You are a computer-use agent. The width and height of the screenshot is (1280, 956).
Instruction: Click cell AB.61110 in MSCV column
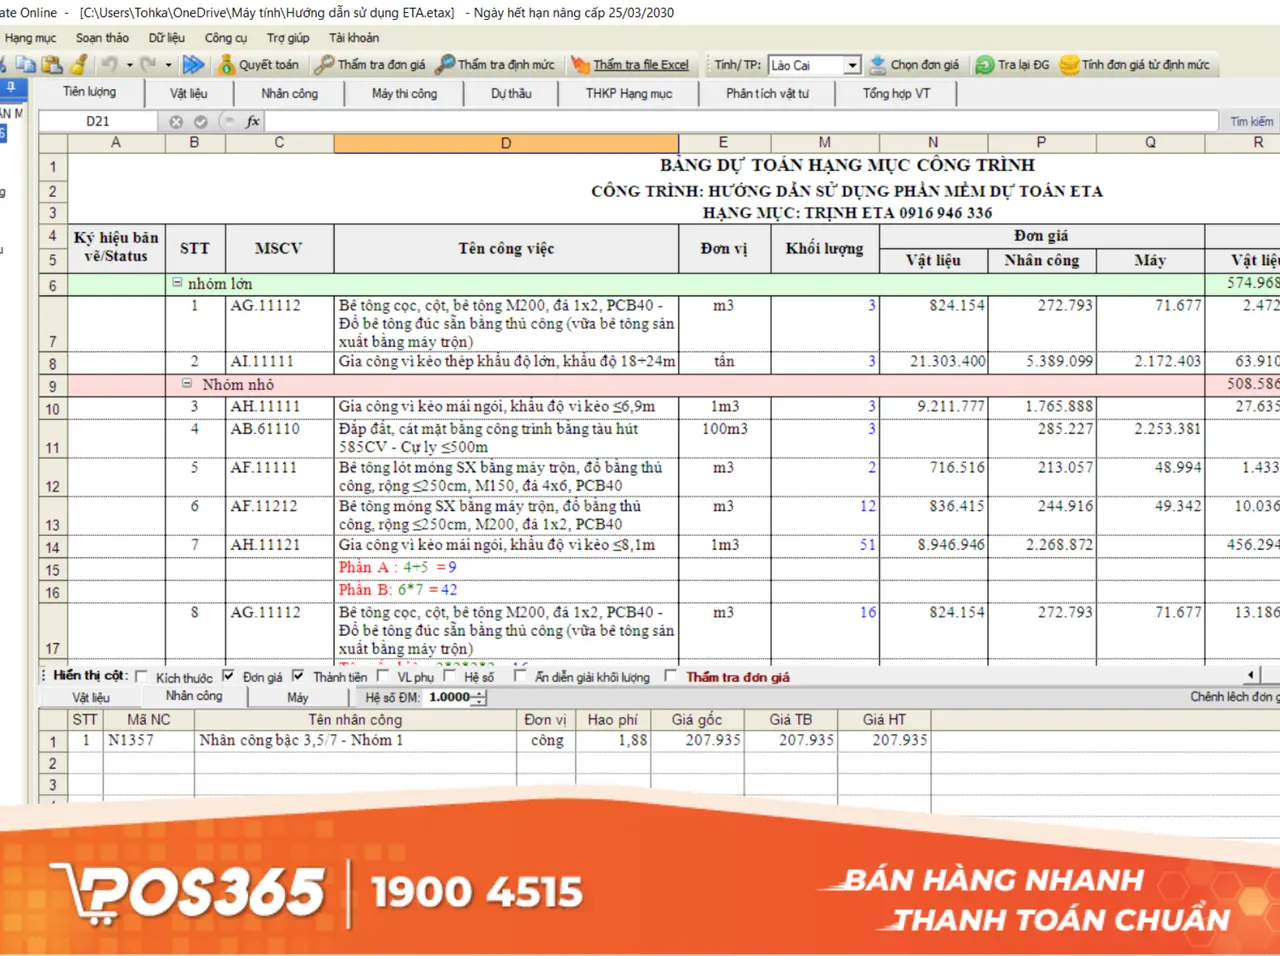tap(279, 438)
